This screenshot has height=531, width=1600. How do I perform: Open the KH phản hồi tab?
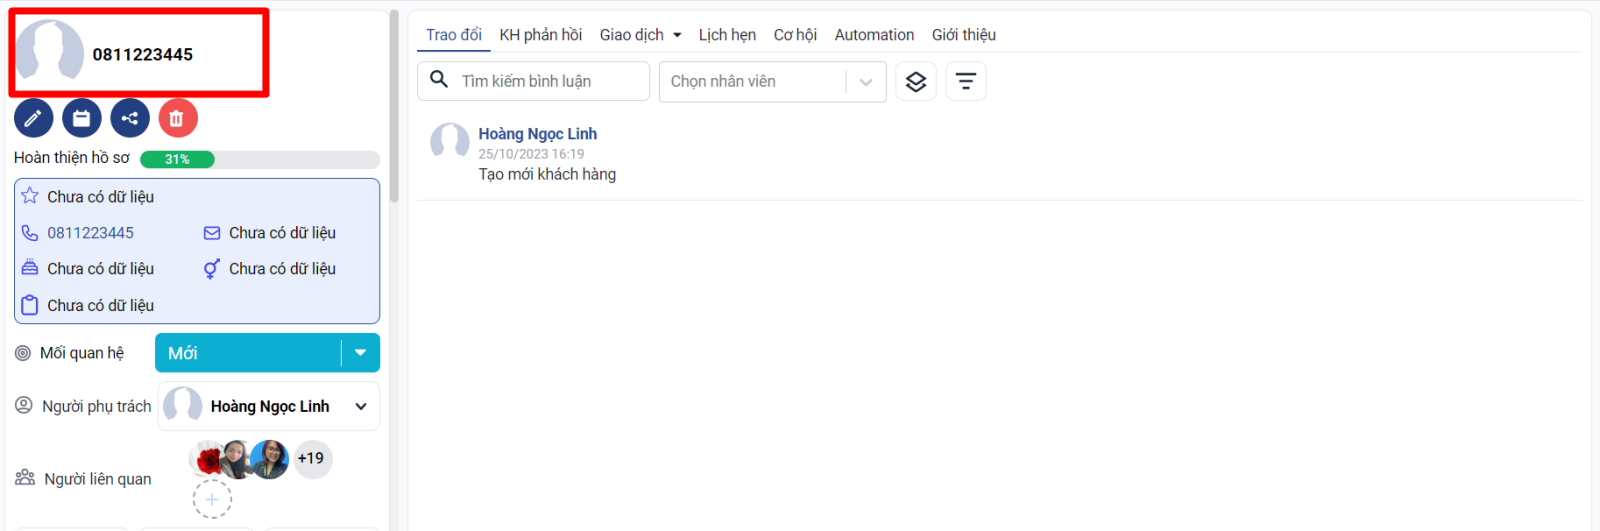tap(540, 35)
